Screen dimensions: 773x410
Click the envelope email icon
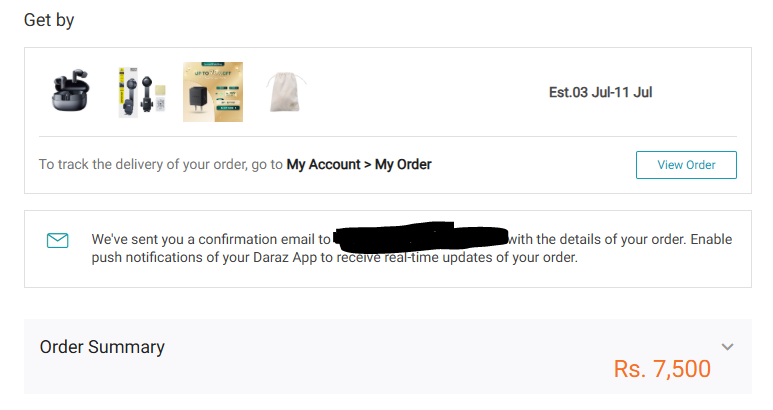click(58, 240)
